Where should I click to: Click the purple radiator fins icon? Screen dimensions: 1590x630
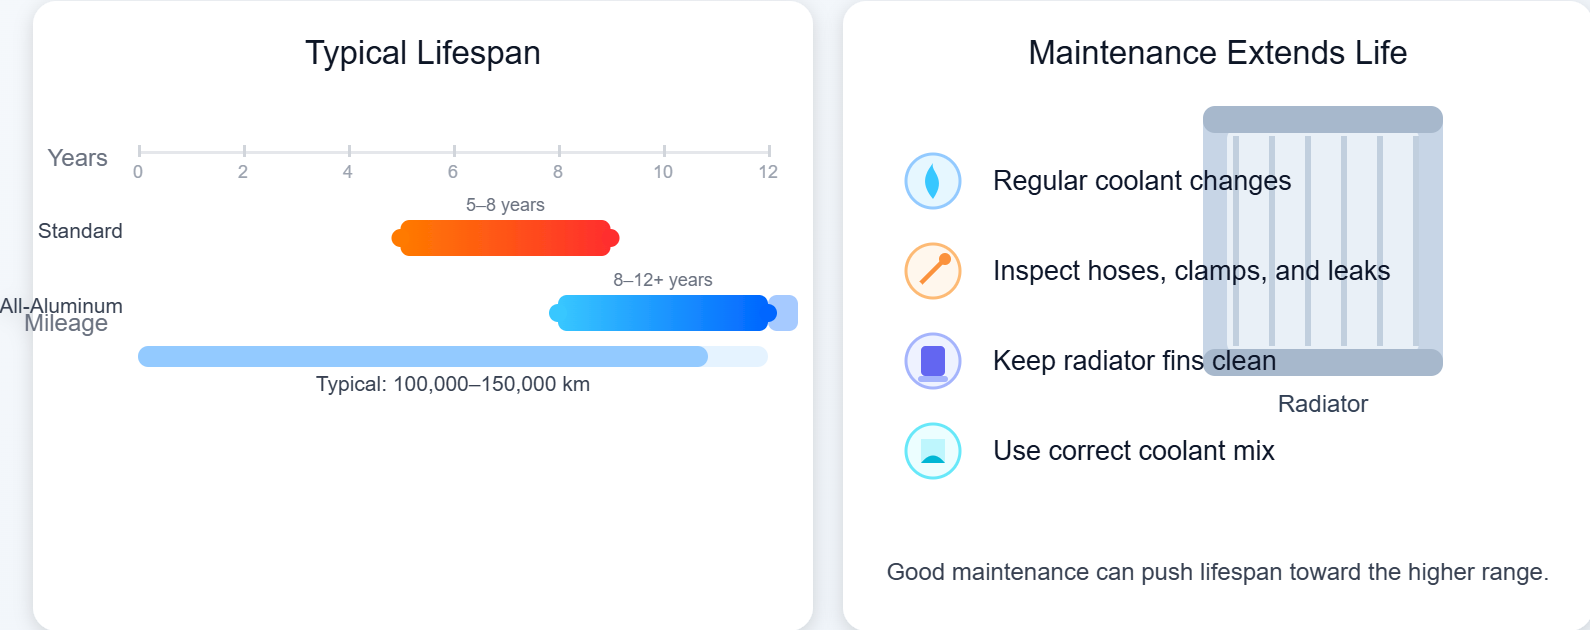(x=932, y=361)
